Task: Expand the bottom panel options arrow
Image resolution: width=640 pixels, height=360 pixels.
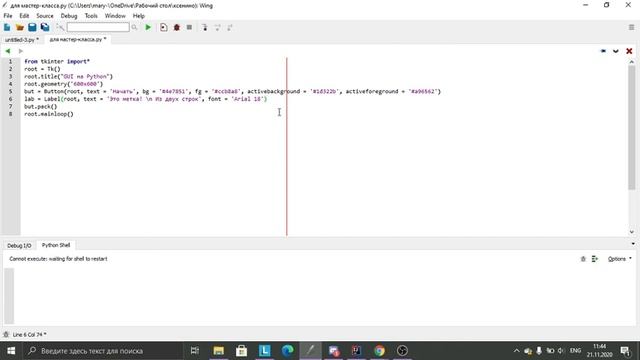Action: [633, 244]
